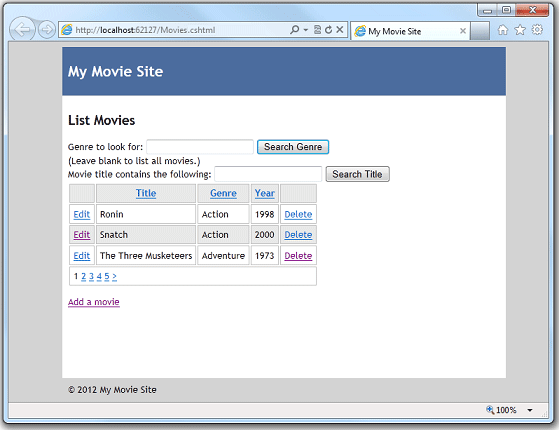Click the 1998 year cell
This screenshot has width=559, height=430.
pyautogui.click(x=265, y=214)
